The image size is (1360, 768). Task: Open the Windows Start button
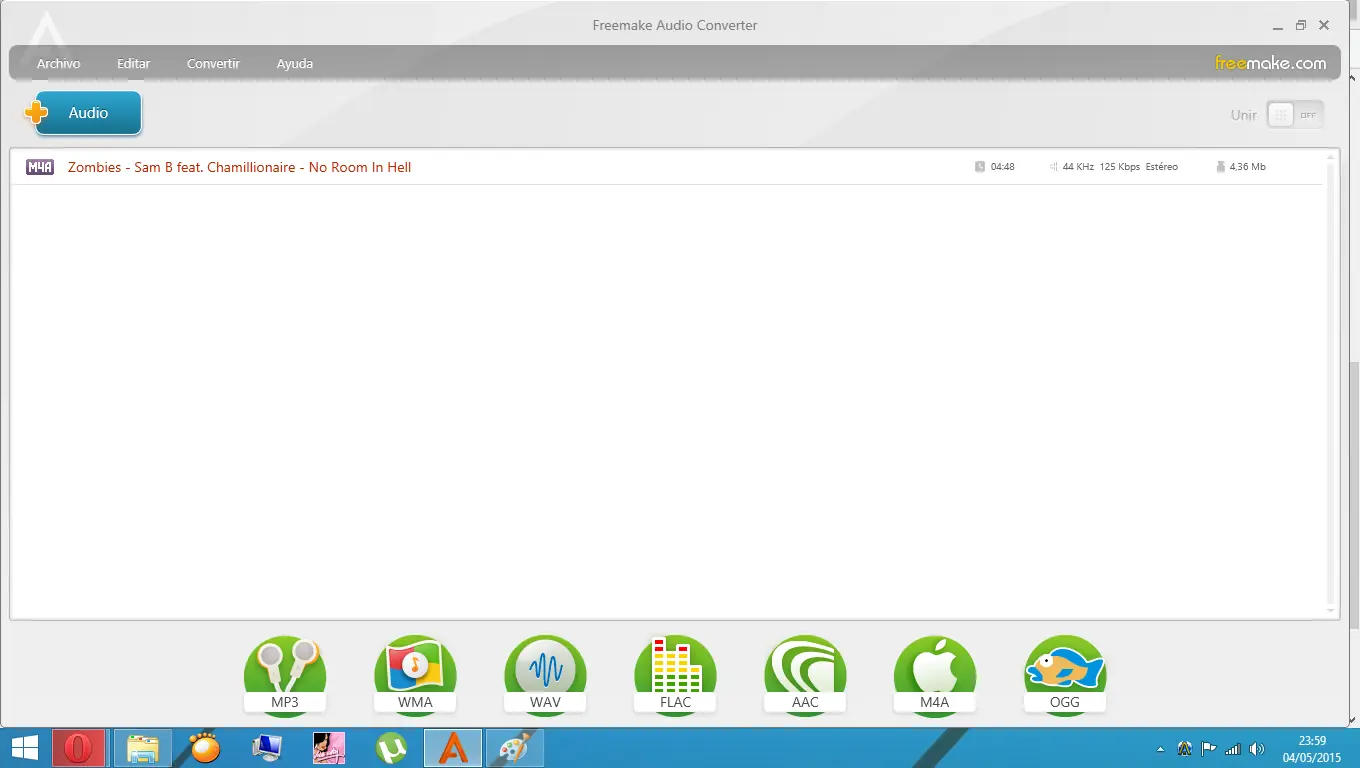point(24,748)
